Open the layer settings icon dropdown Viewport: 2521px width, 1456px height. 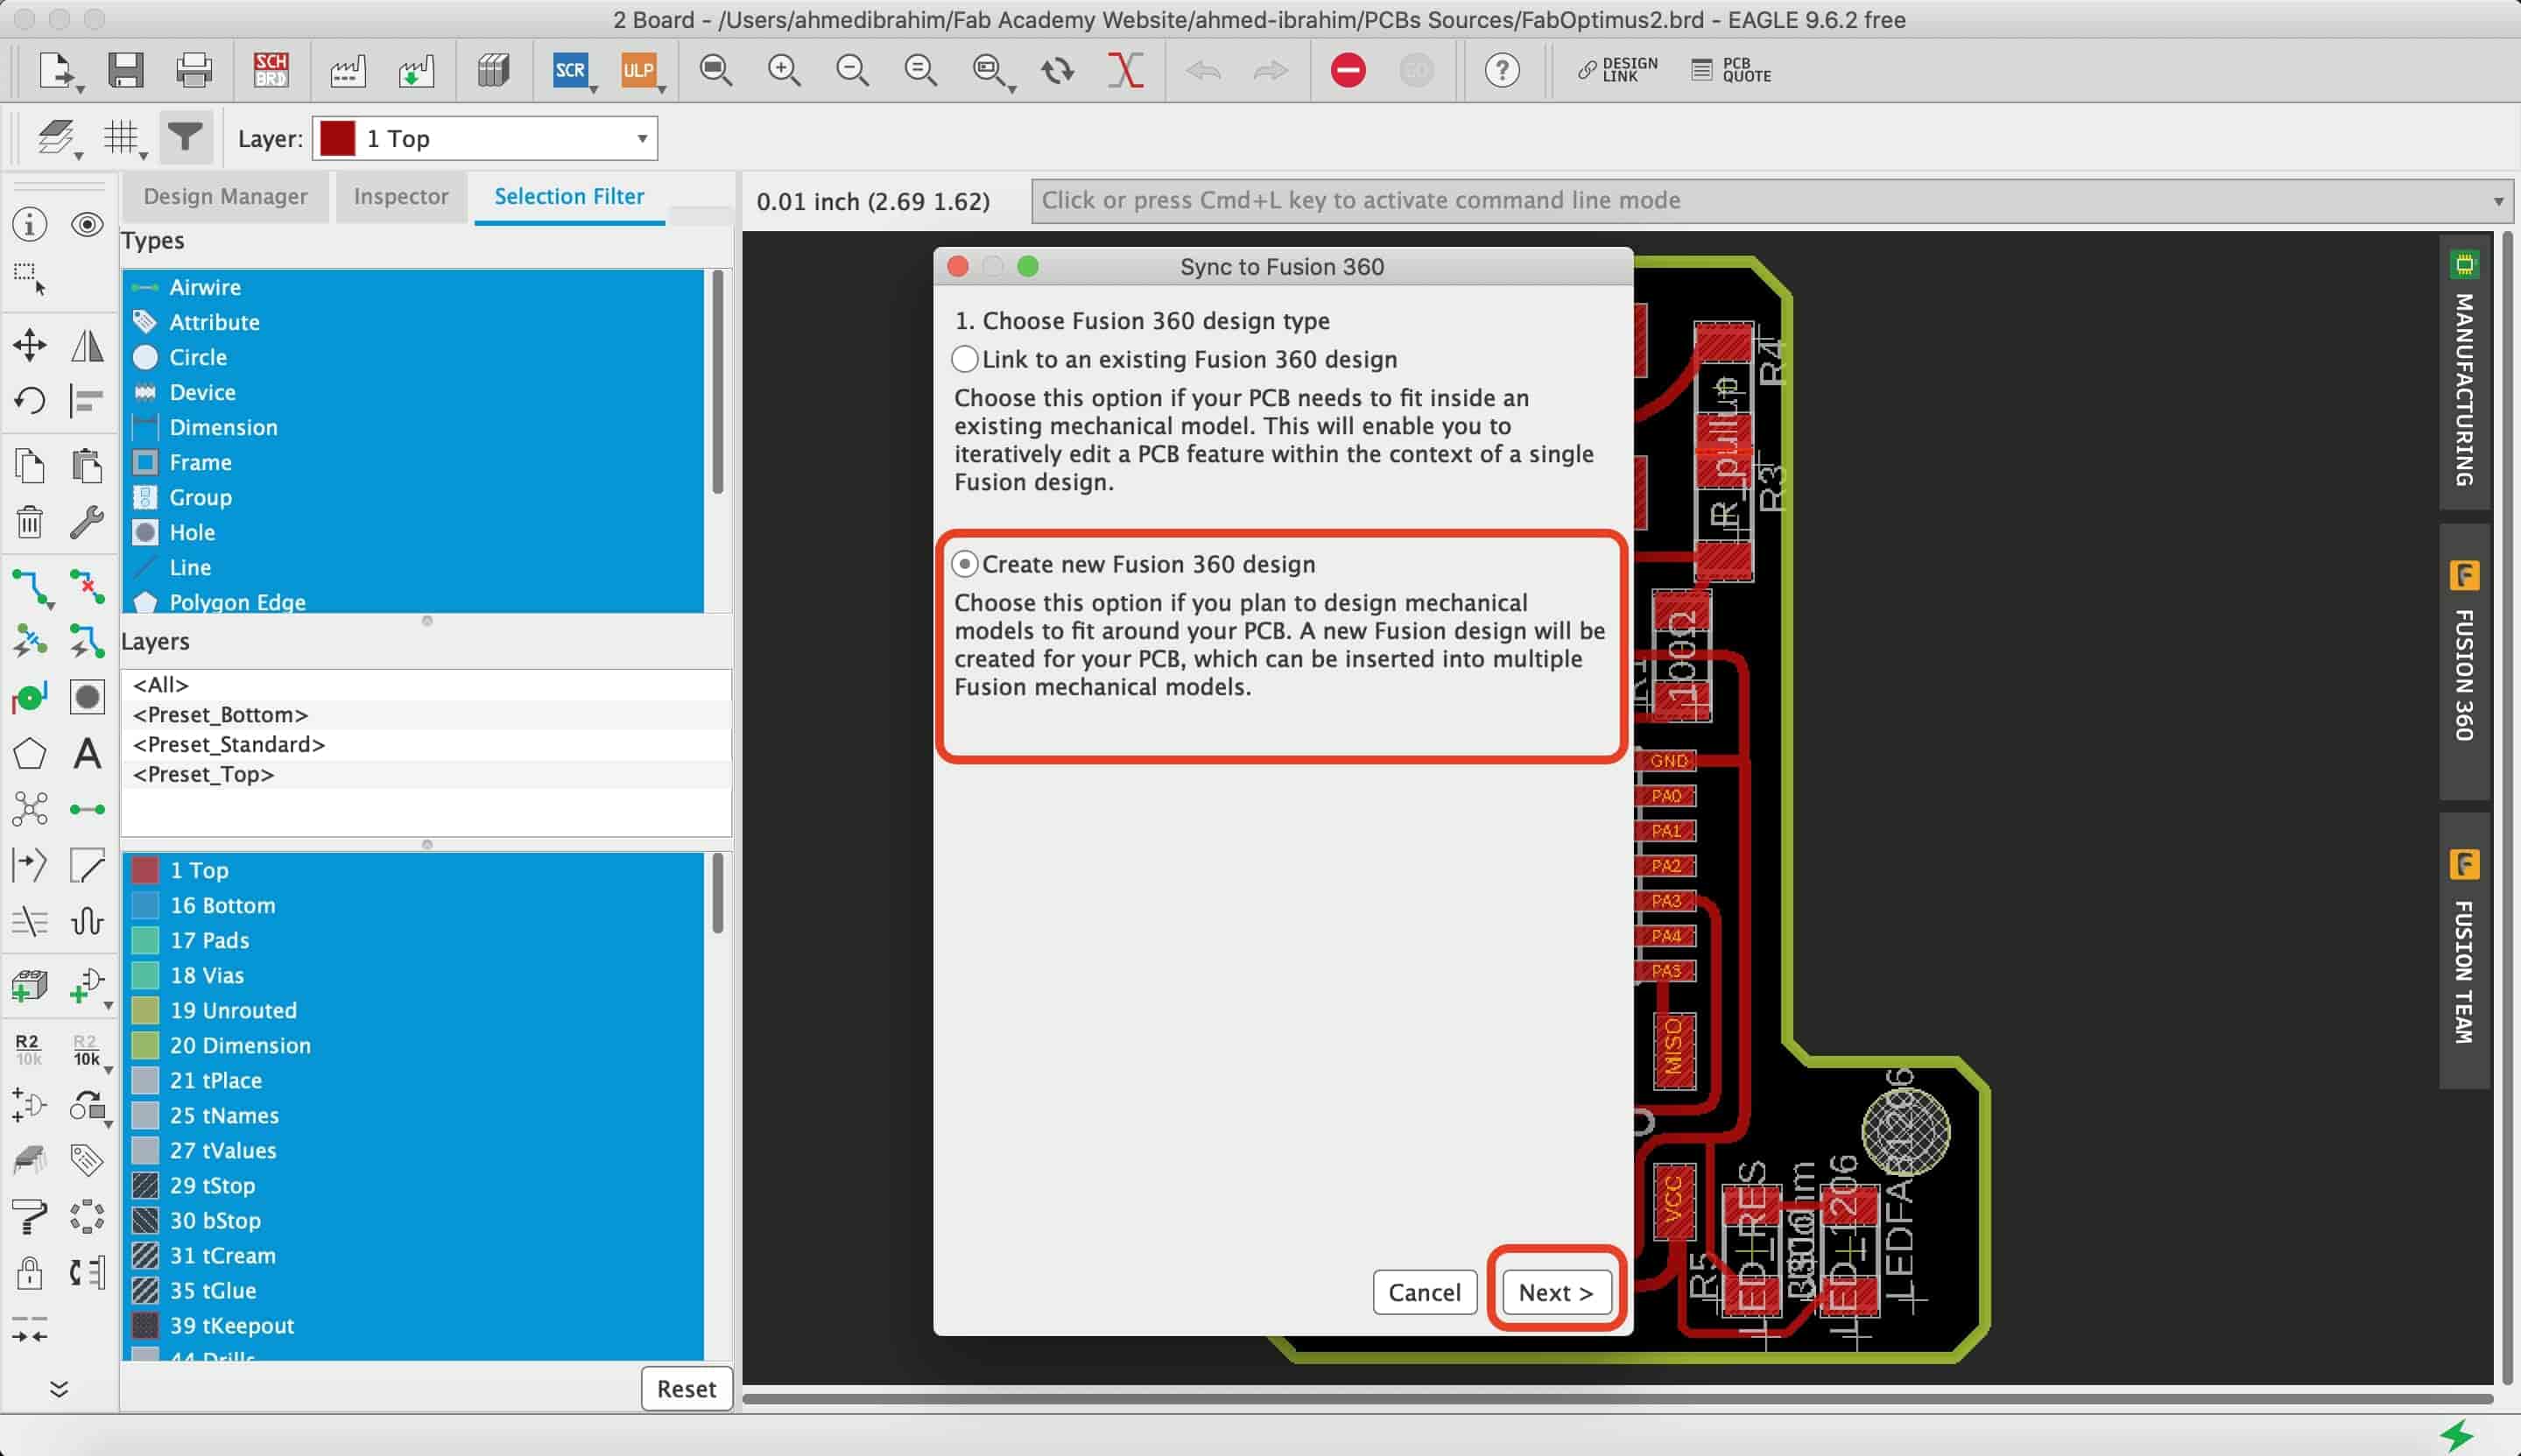tap(59, 138)
